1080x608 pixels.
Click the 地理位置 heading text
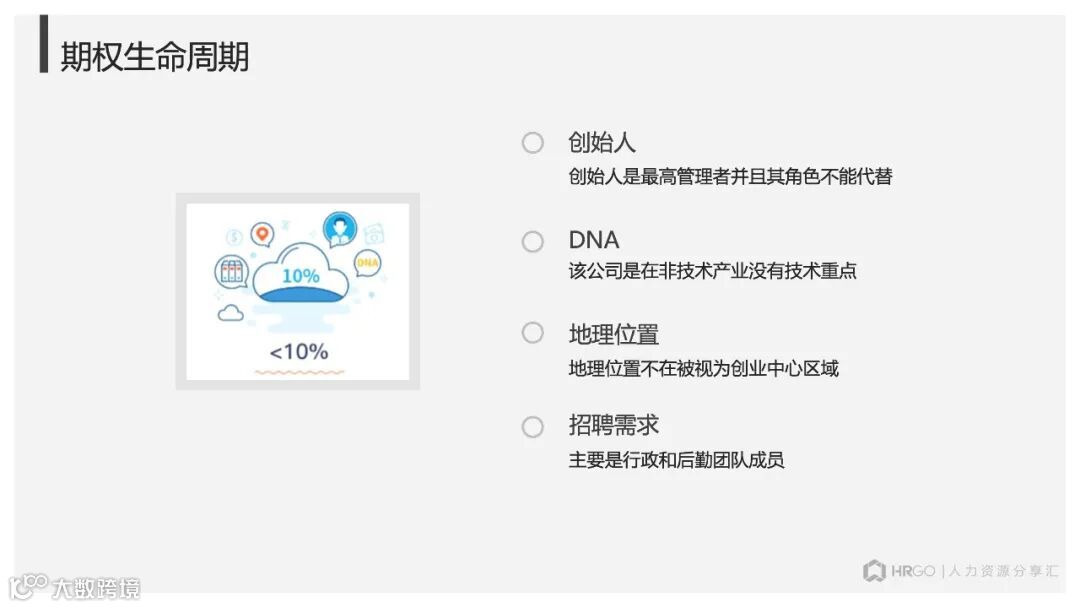point(614,334)
